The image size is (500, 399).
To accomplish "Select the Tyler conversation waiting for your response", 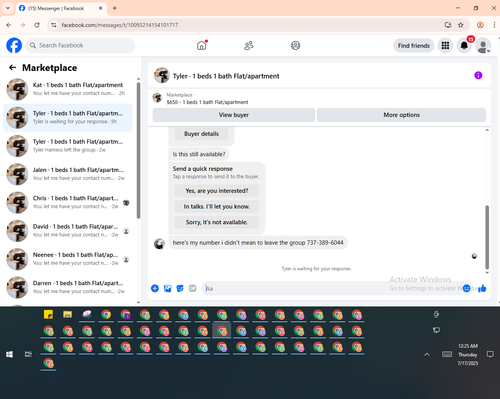I will 68,117.
